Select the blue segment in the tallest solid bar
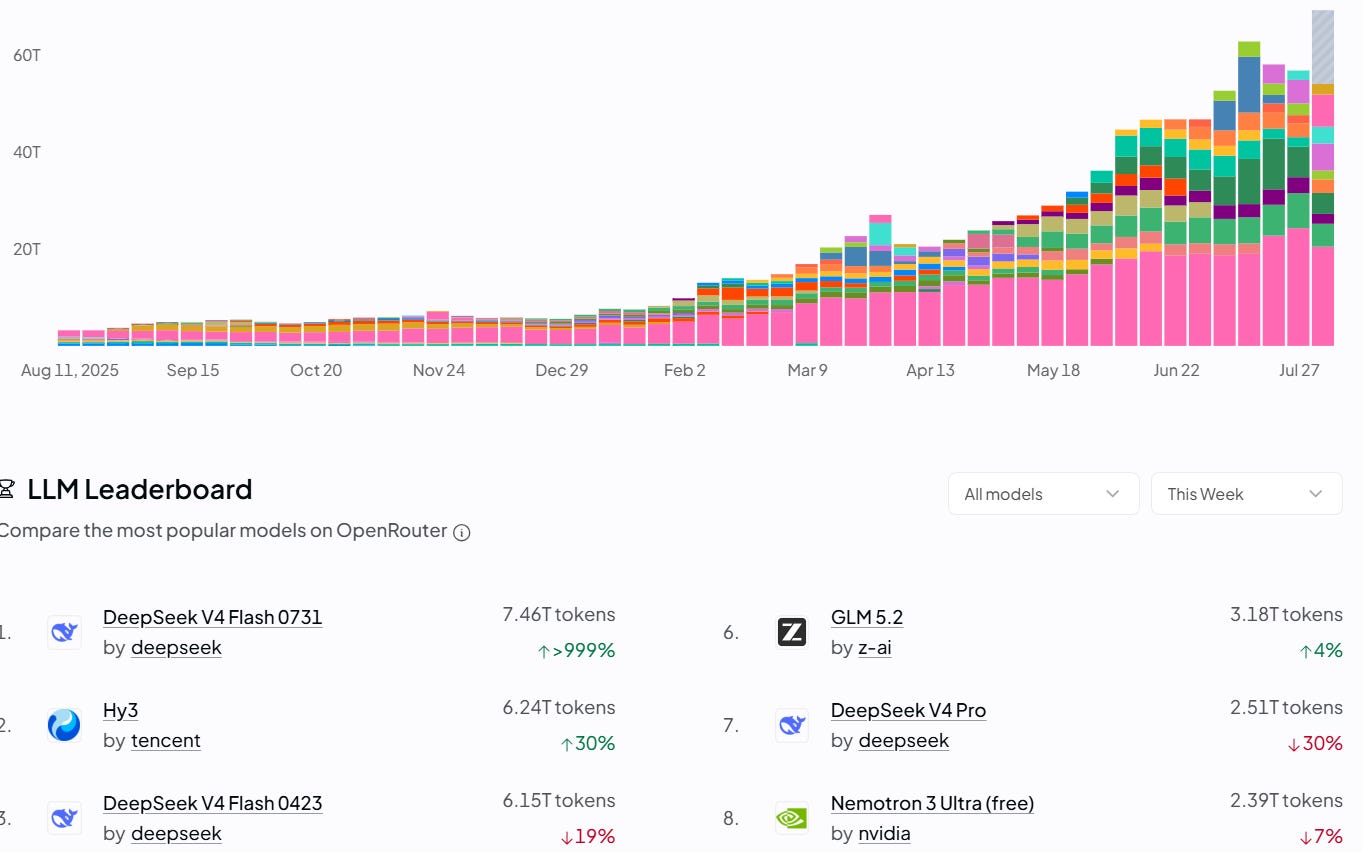This screenshot has height=852, width=1362. tap(1249, 84)
